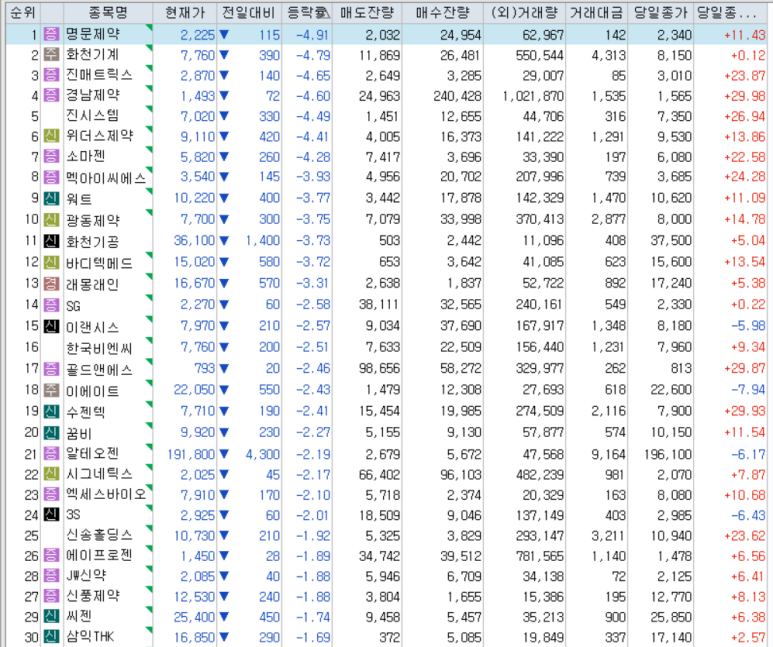
Task: Sort by the 순위 column header
Action: [x=23, y=12]
